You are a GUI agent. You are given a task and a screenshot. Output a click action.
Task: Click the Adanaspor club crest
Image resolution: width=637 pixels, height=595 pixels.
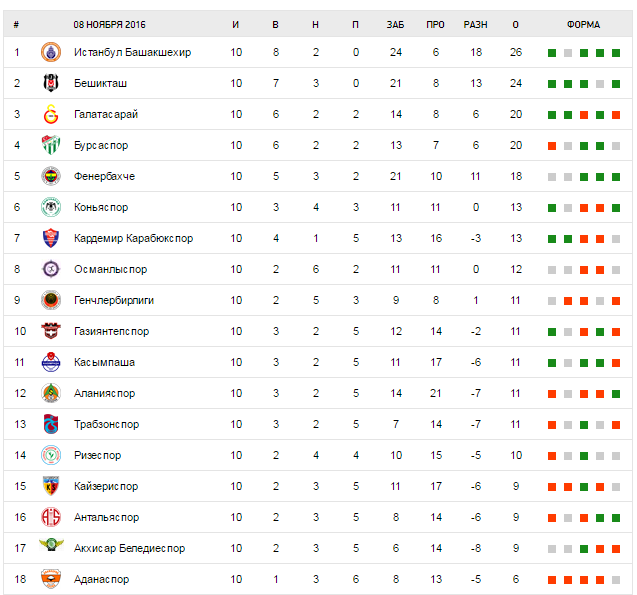point(50,579)
